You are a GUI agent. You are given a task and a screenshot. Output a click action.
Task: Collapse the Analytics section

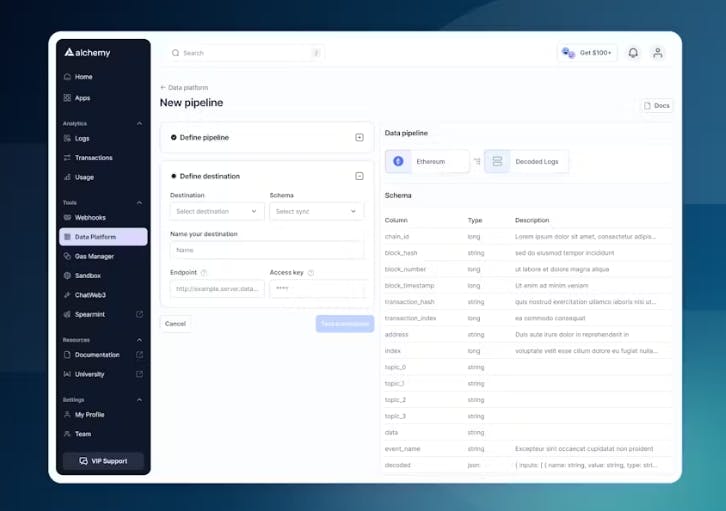pyautogui.click(x=139, y=124)
